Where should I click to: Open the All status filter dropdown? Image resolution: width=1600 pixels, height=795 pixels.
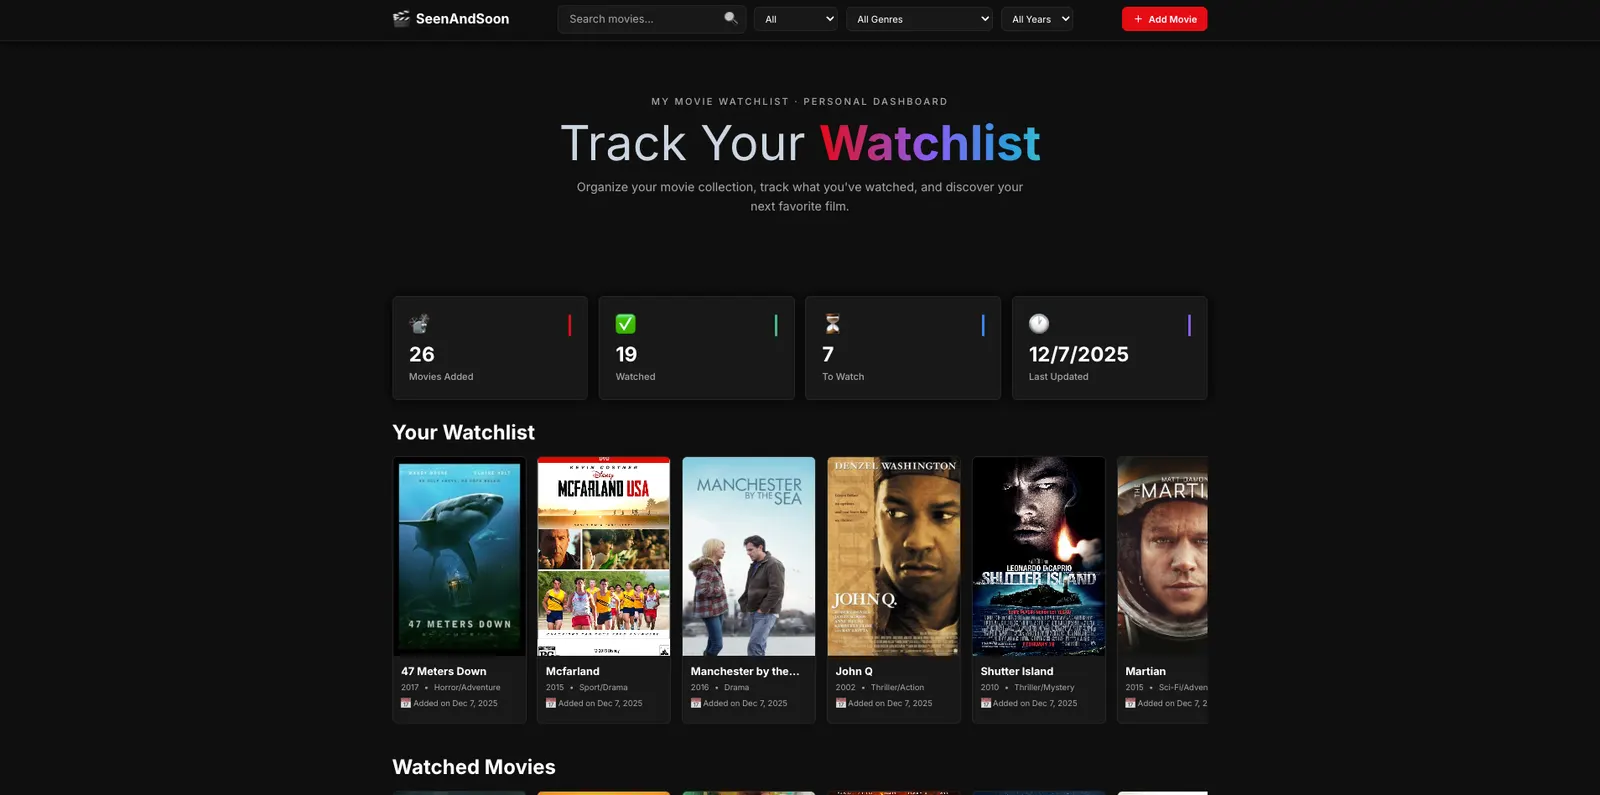[x=796, y=19]
